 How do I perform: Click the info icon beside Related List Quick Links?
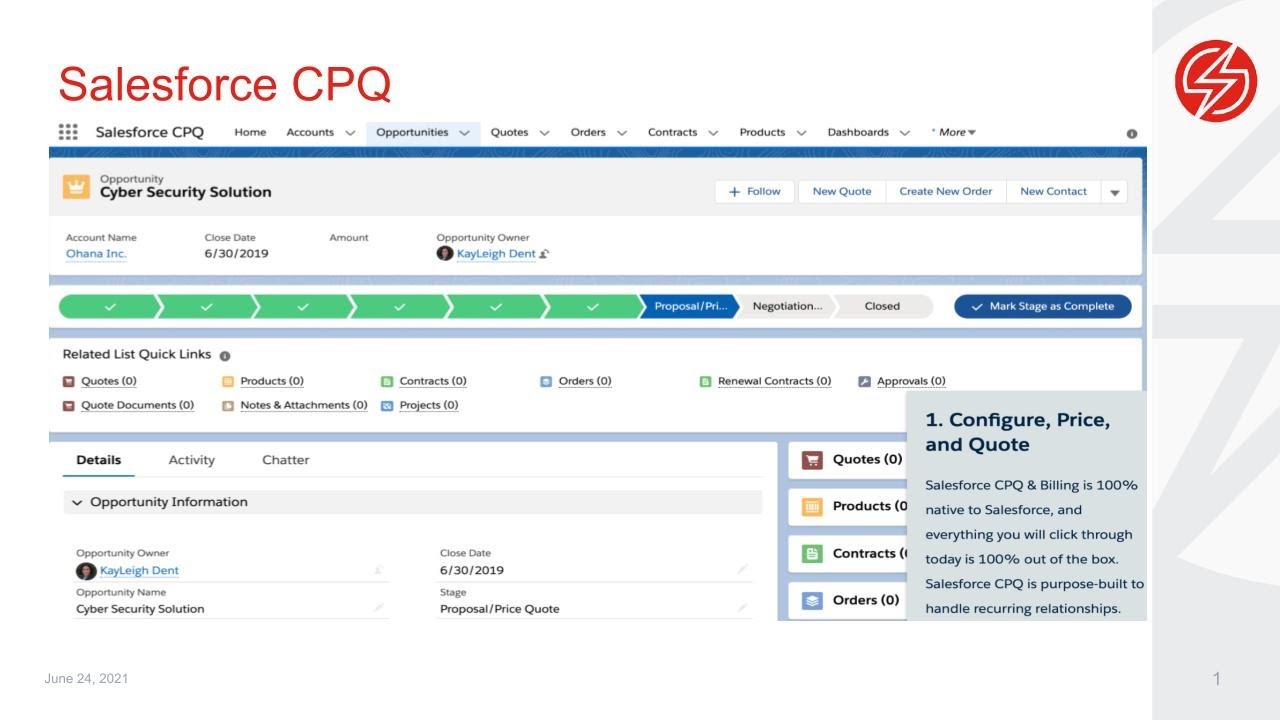click(225, 356)
